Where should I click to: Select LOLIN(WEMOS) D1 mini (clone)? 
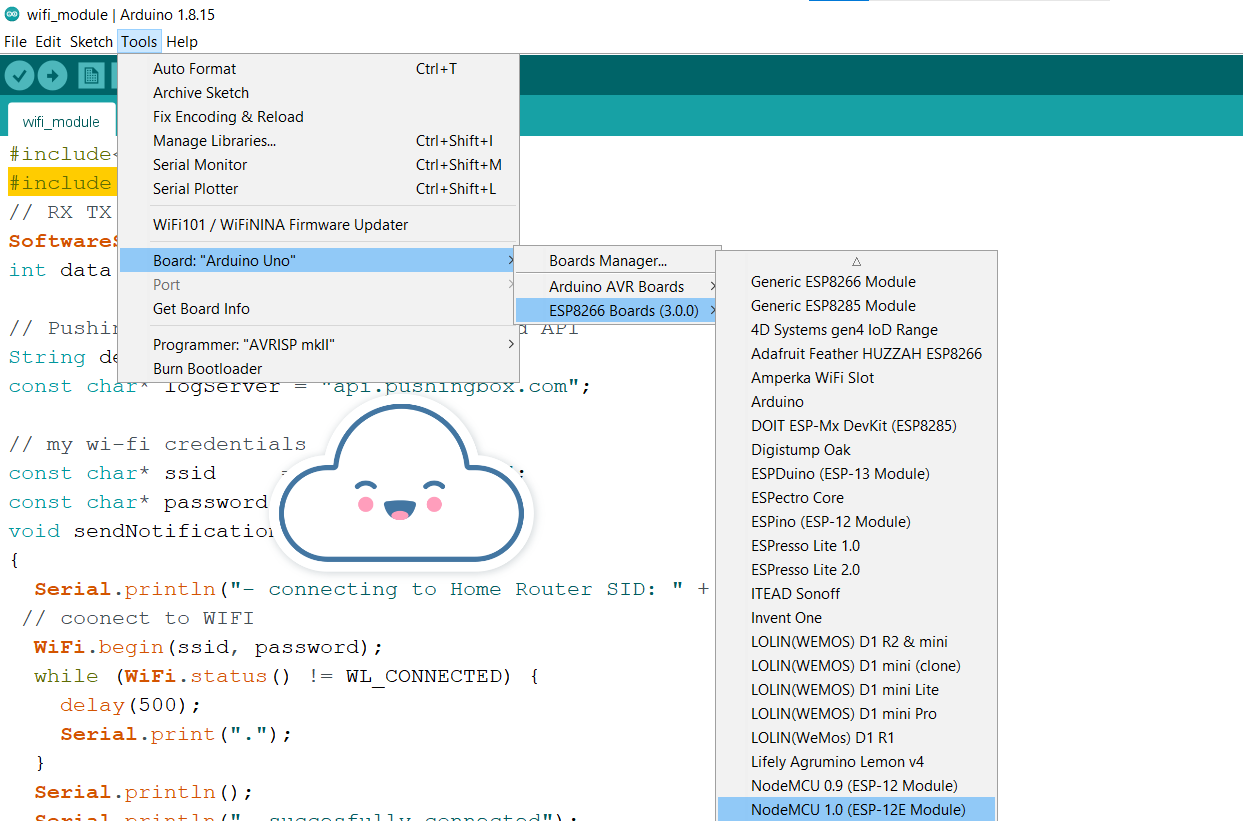coord(857,666)
